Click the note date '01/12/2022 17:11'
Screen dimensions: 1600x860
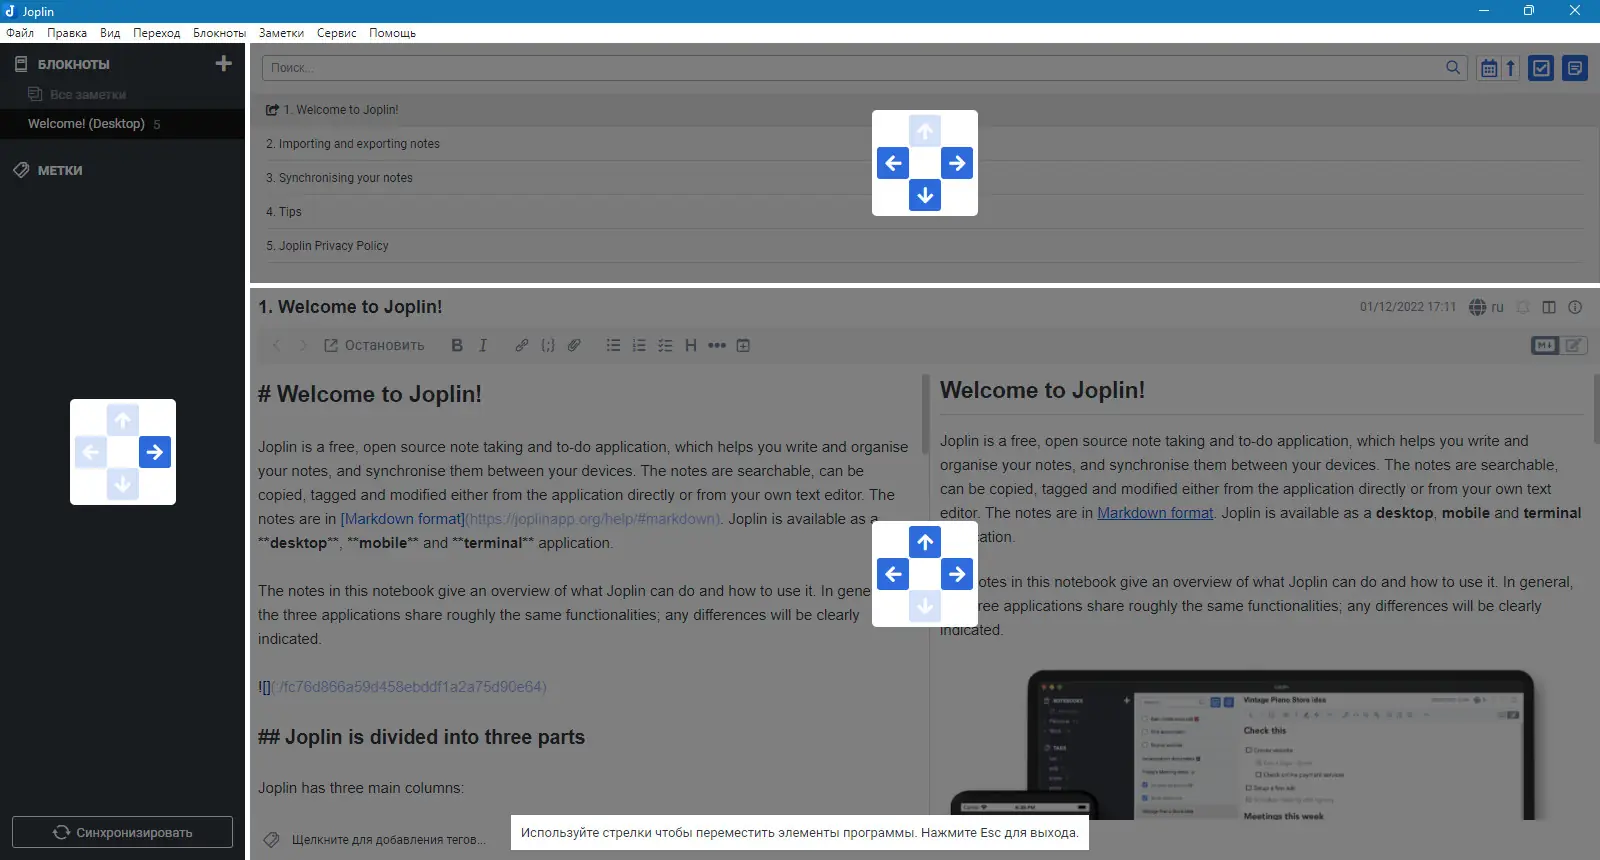click(x=1408, y=307)
